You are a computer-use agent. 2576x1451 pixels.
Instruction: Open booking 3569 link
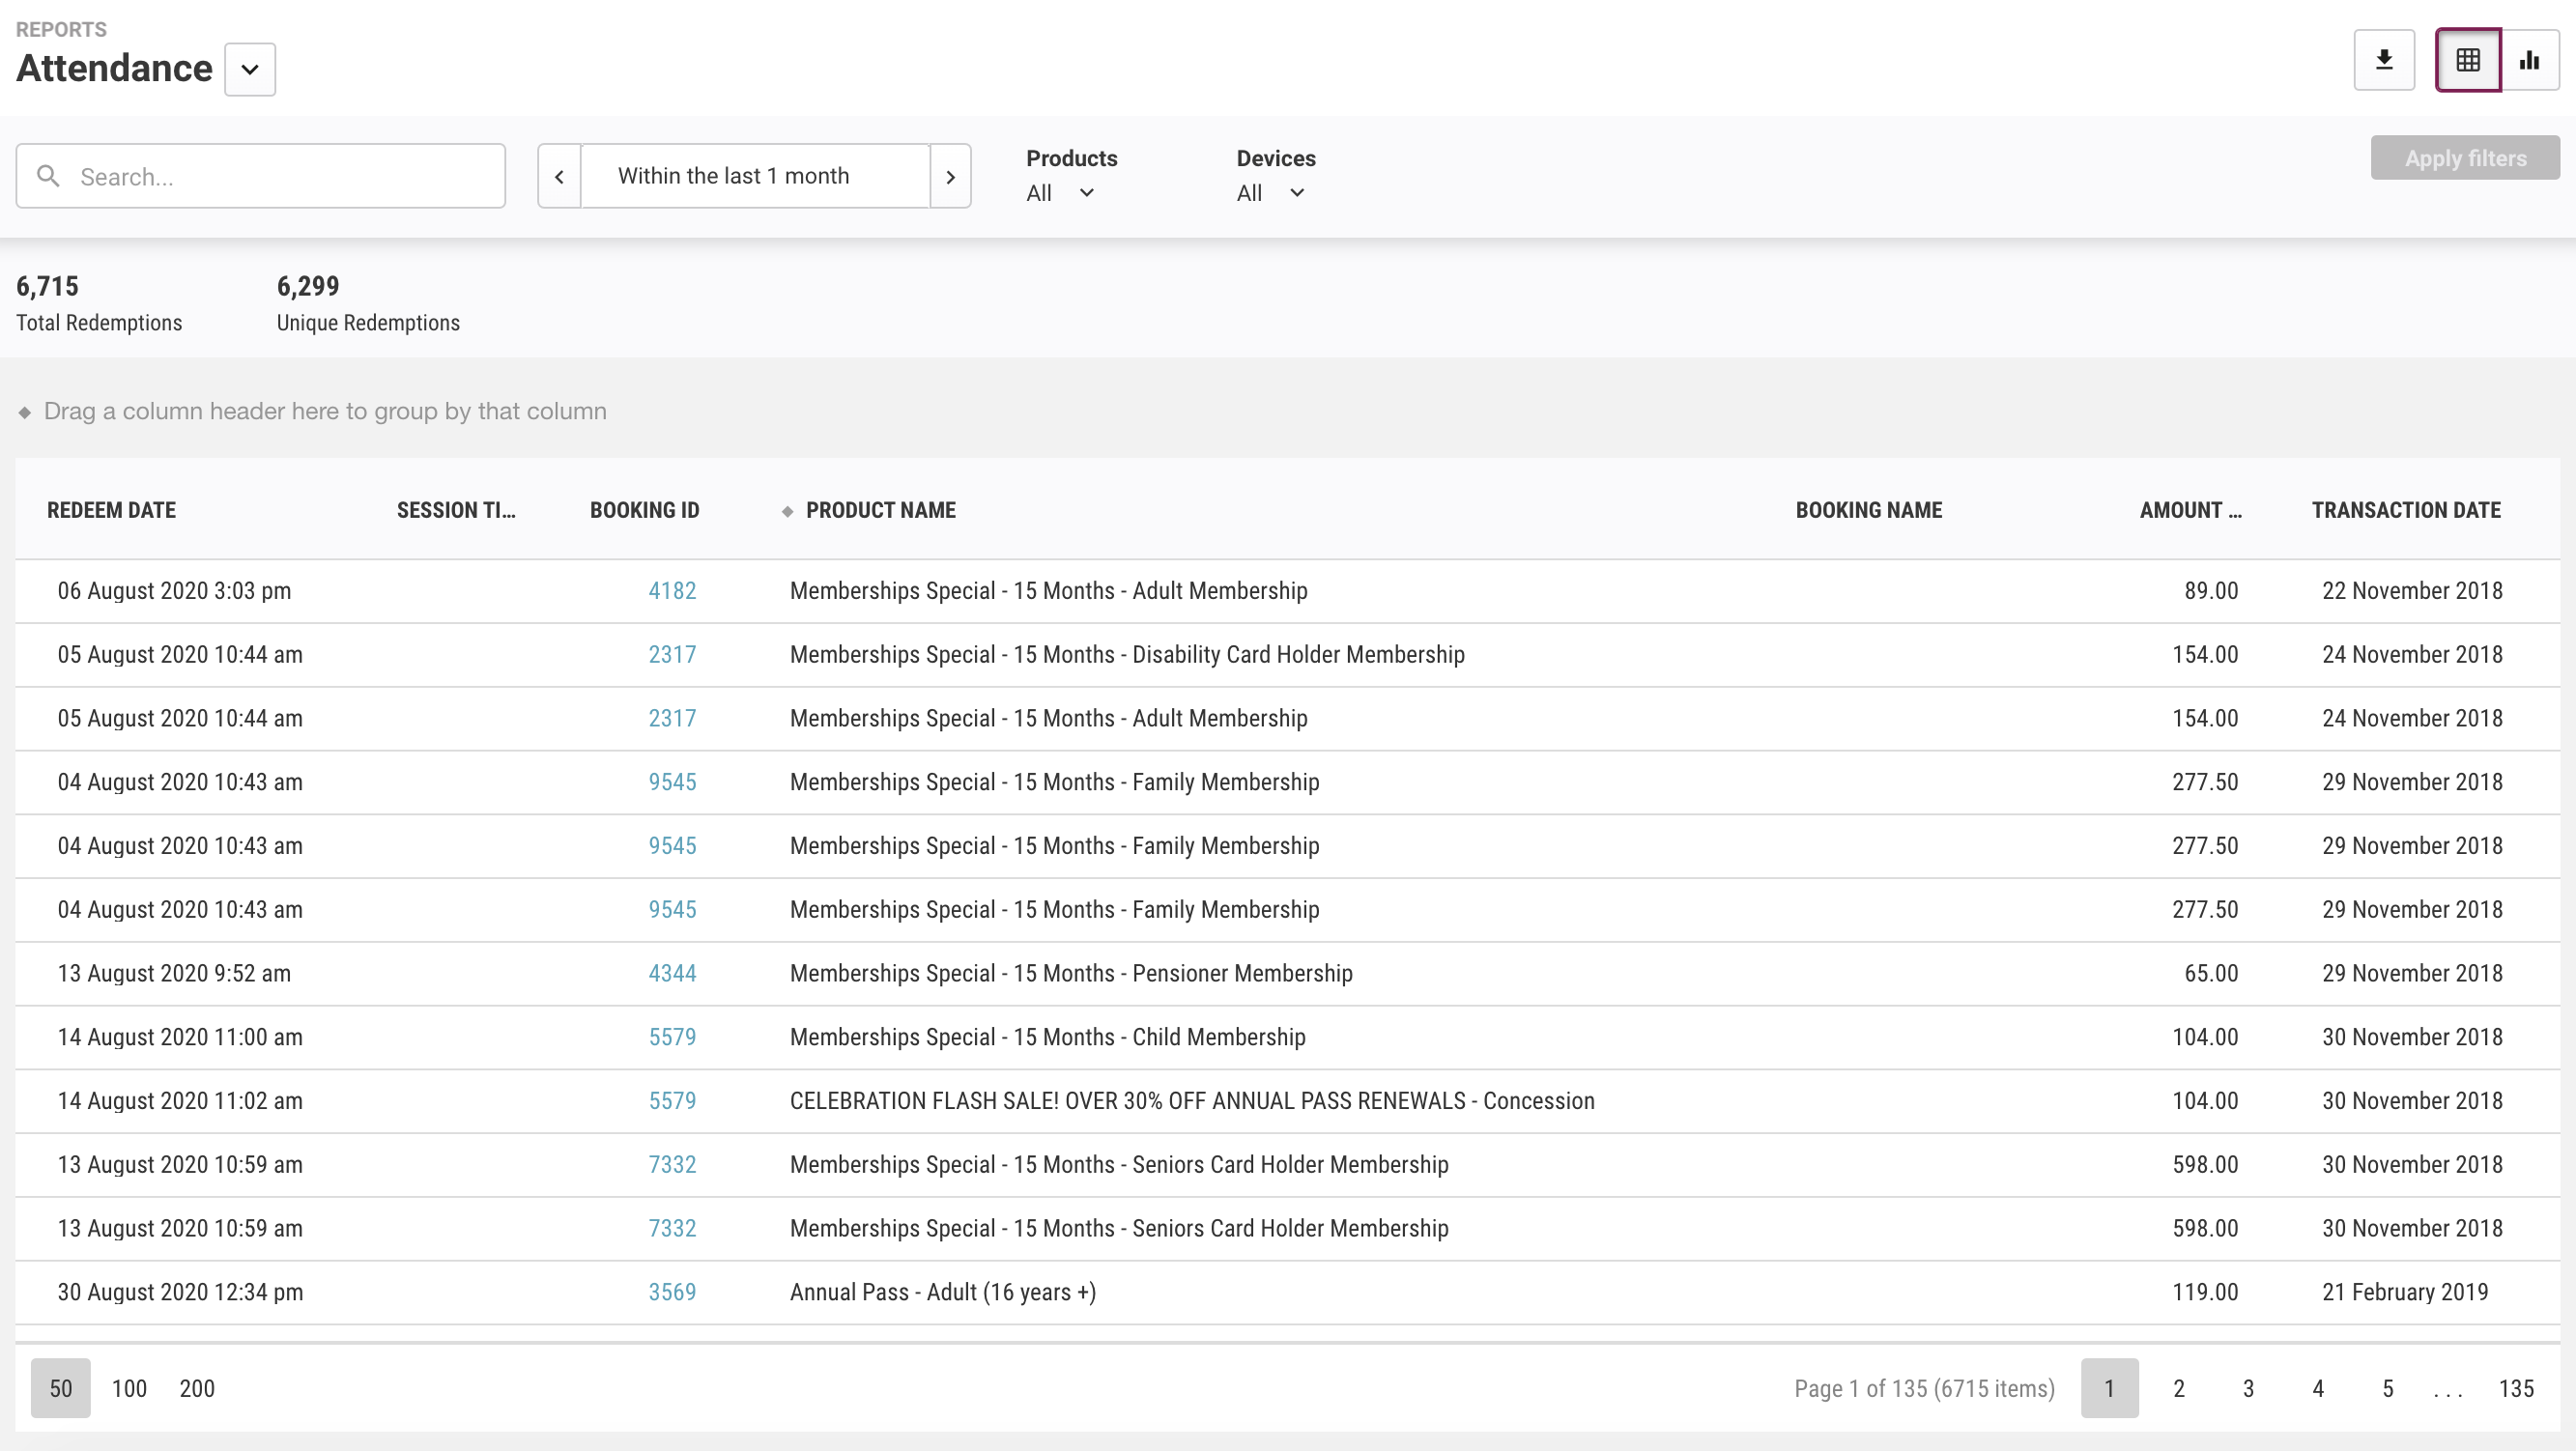672,1292
